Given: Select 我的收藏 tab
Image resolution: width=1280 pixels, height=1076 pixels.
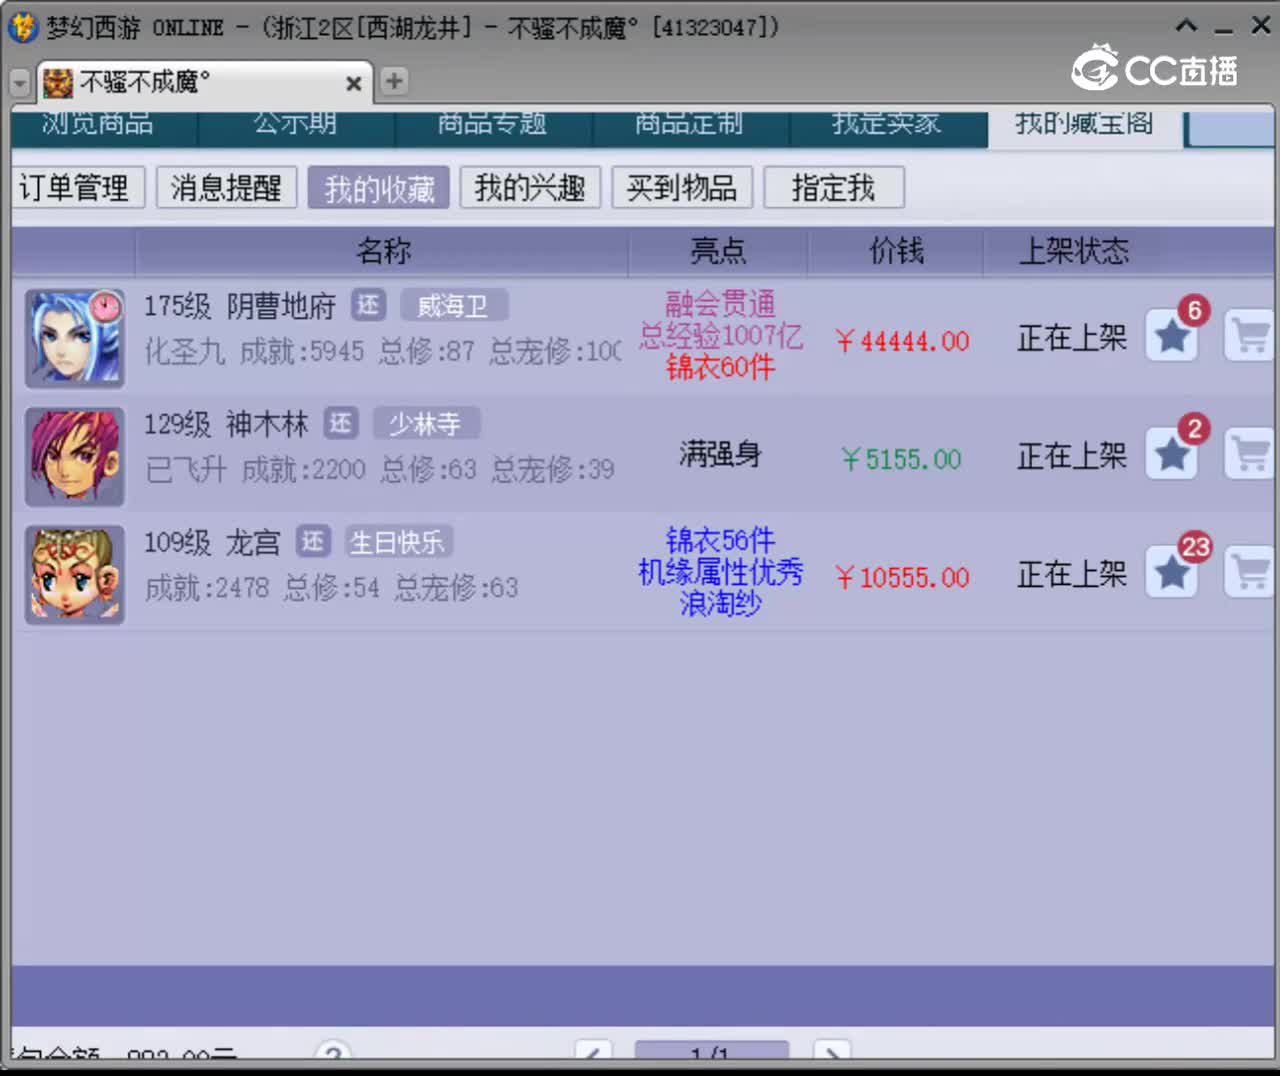Looking at the screenshot, I should point(379,188).
